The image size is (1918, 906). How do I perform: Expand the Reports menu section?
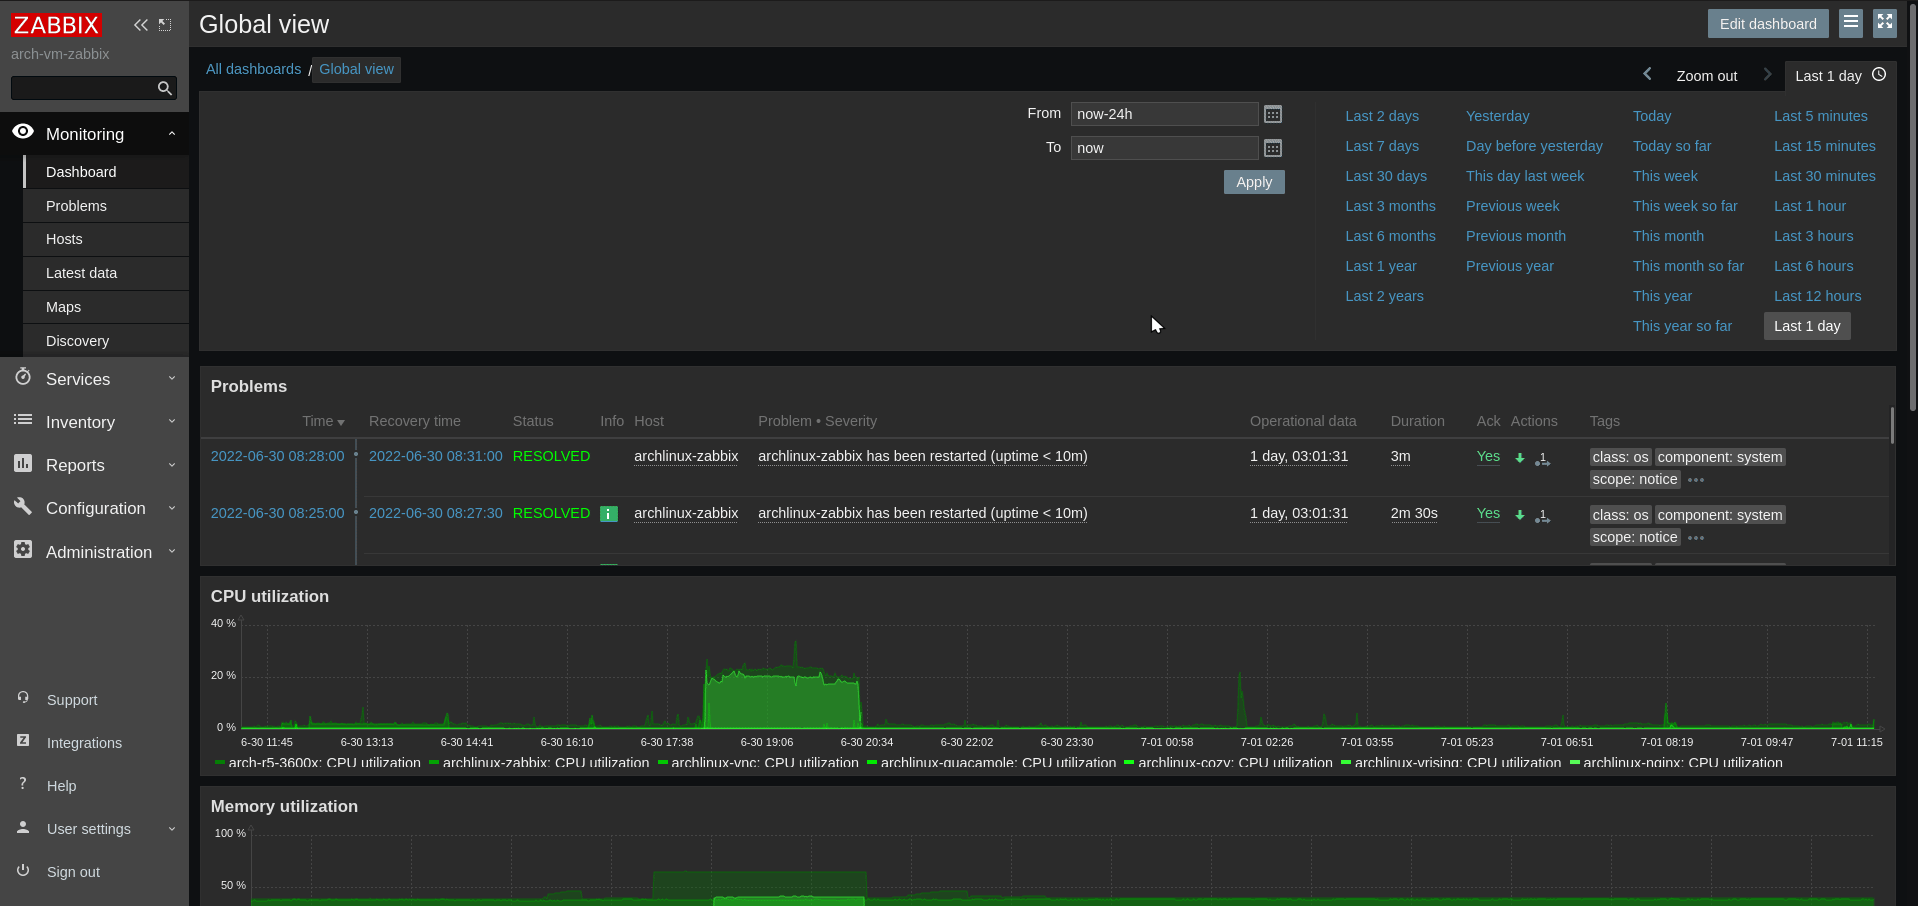click(172, 465)
